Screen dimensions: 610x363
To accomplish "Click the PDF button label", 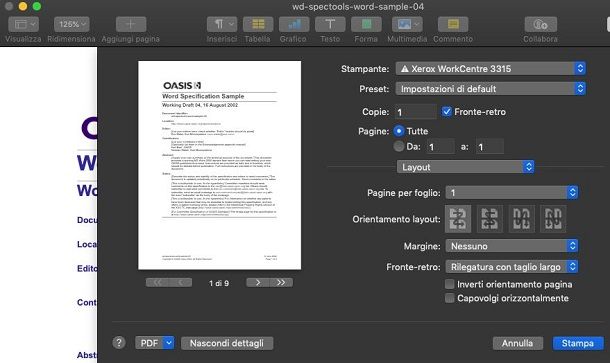I will [149, 343].
